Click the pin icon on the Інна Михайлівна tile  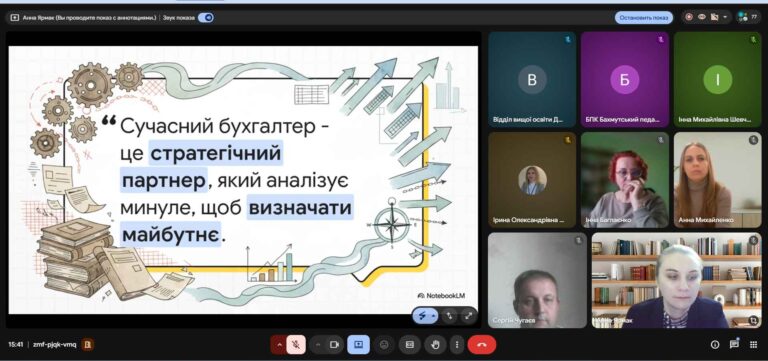coord(753,40)
